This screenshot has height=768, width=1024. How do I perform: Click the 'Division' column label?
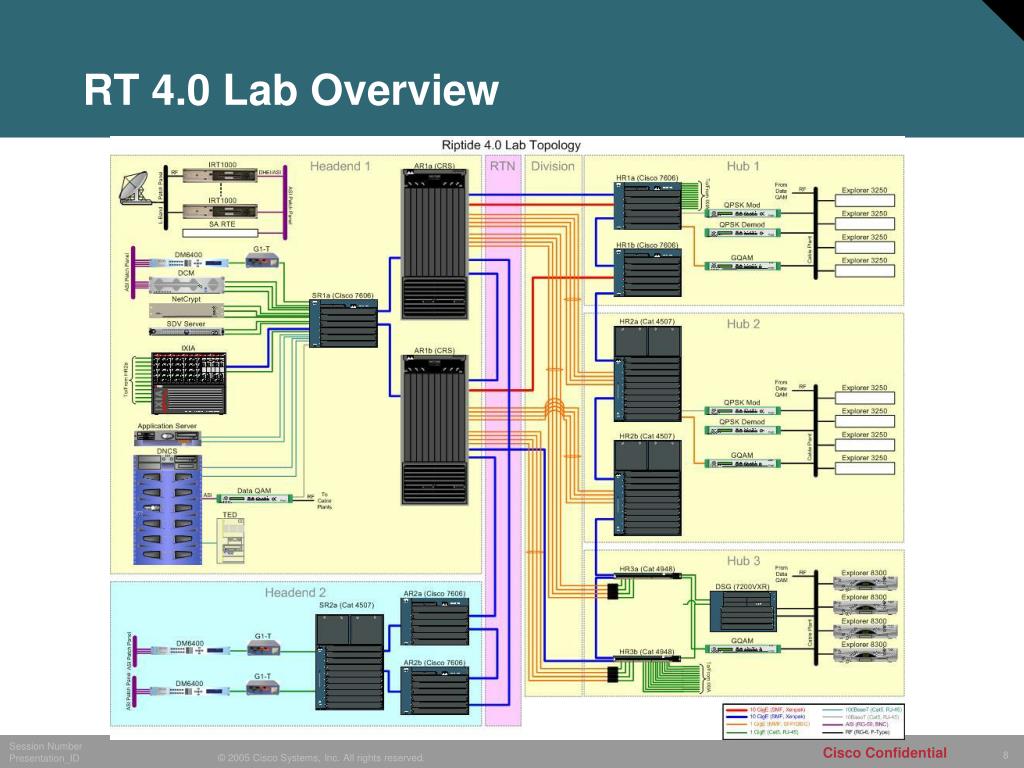(x=552, y=167)
